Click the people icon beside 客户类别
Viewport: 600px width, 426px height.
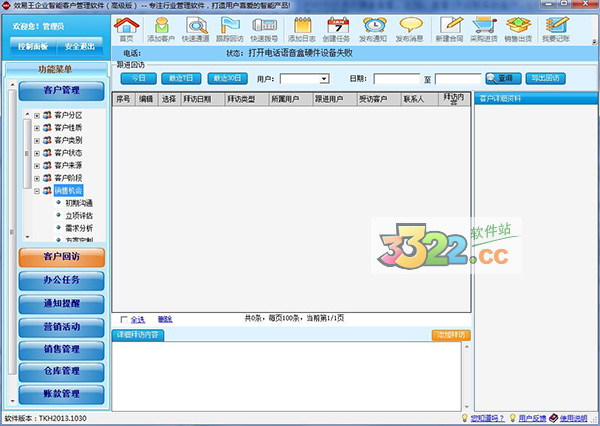(47, 140)
